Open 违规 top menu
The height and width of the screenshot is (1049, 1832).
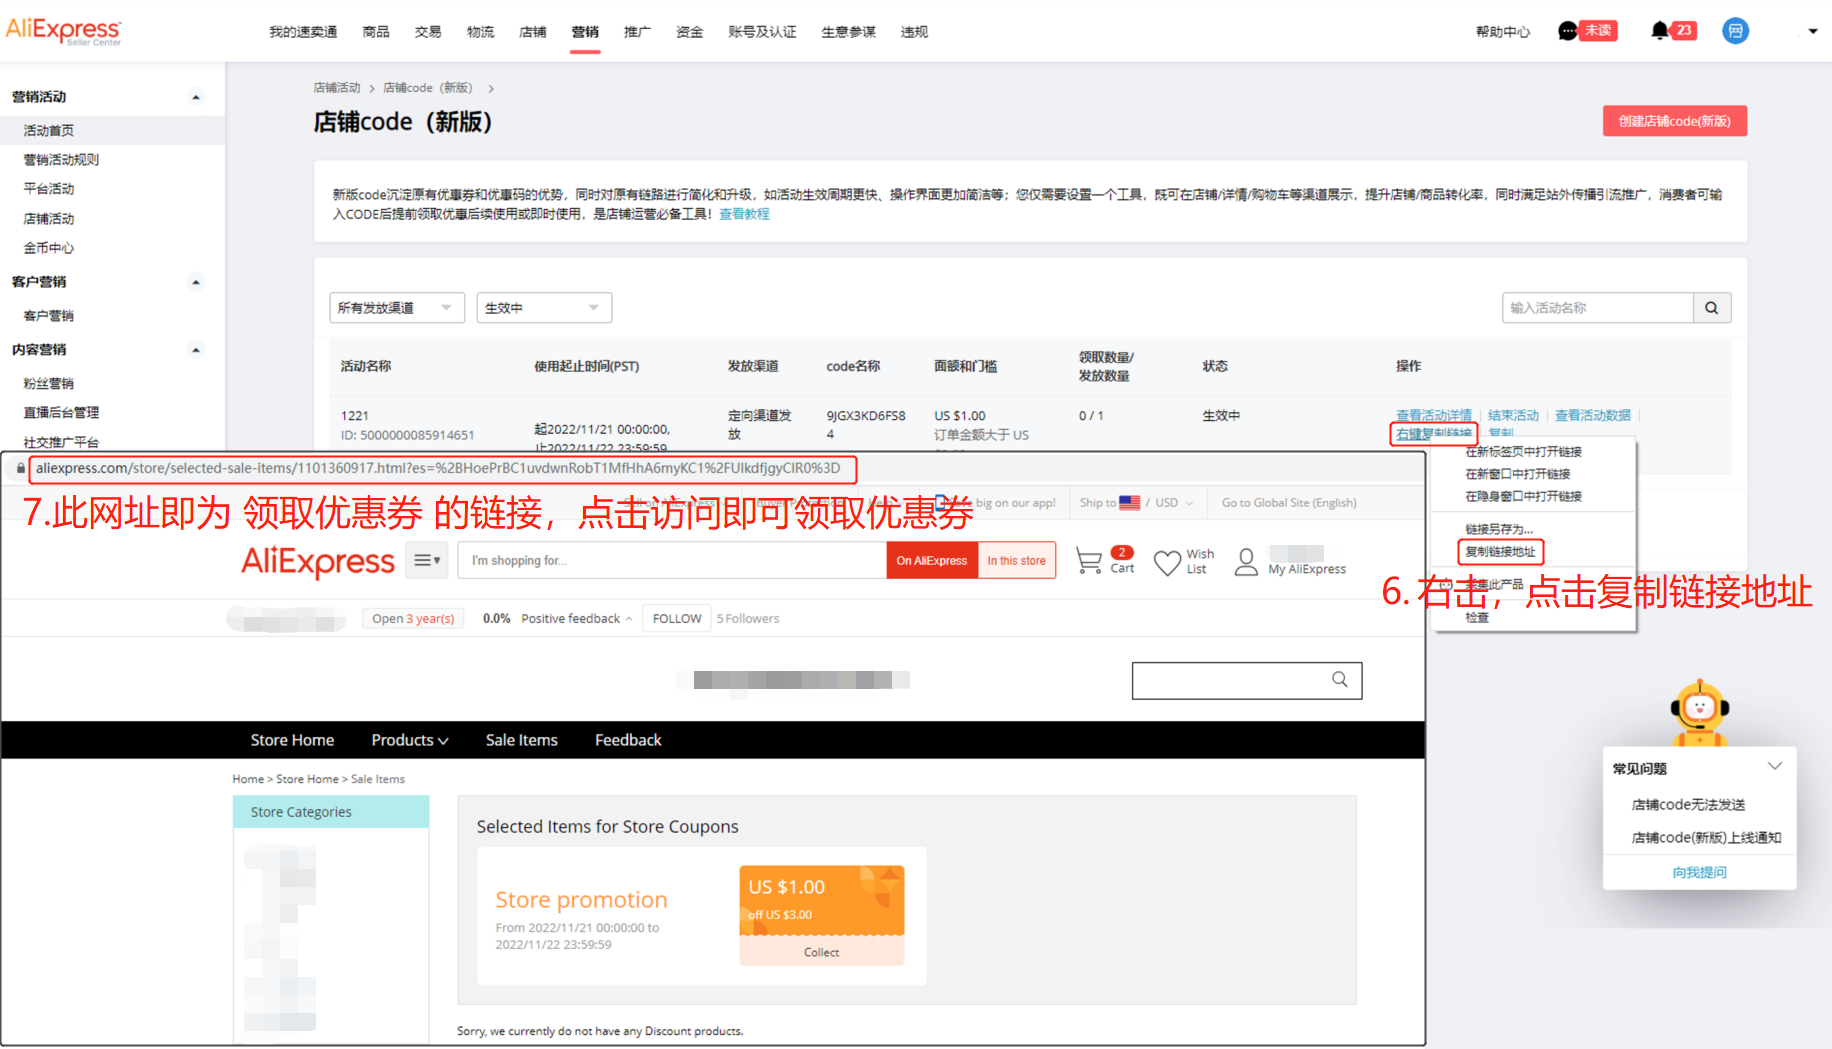[914, 32]
